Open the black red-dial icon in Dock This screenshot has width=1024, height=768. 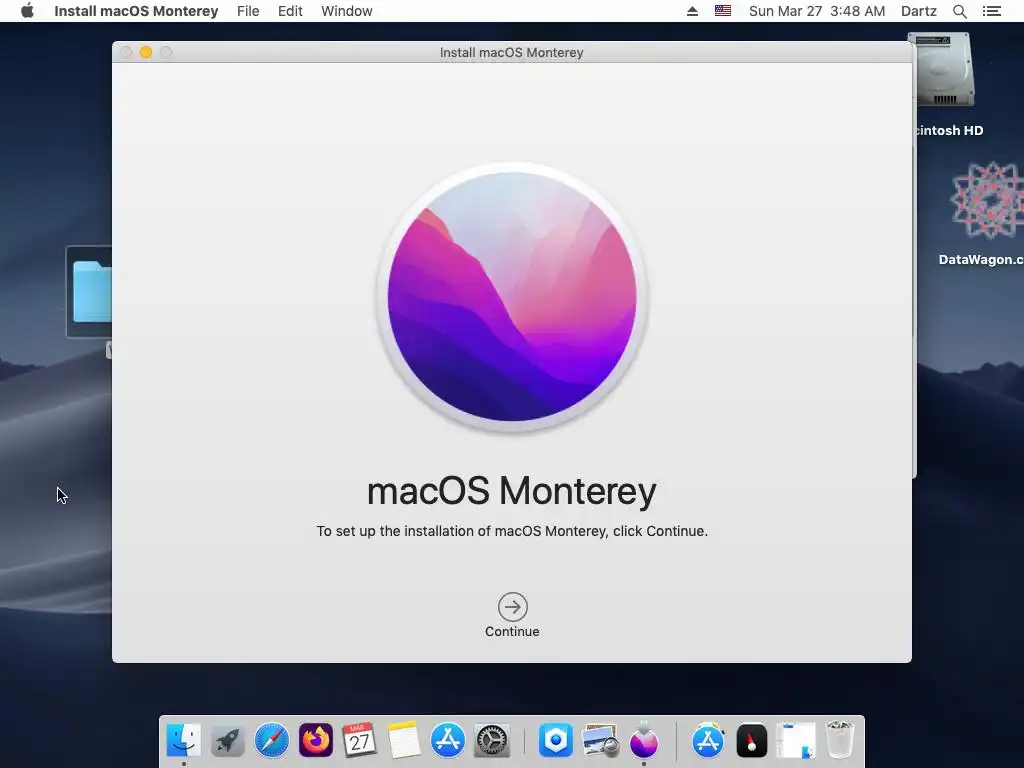point(752,741)
